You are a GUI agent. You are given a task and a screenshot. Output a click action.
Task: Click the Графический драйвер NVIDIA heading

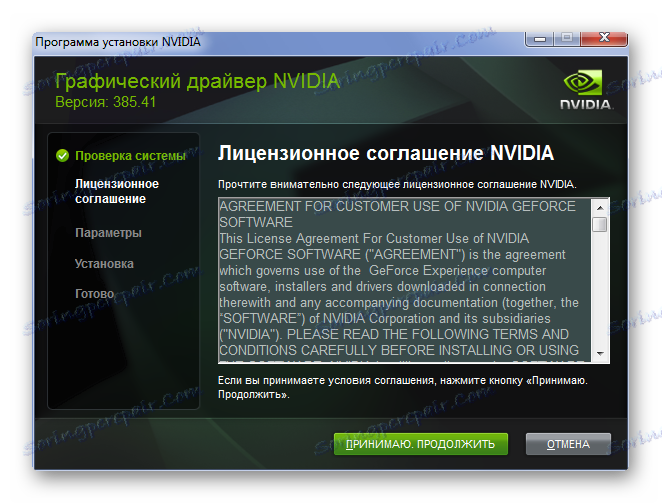[198, 81]
